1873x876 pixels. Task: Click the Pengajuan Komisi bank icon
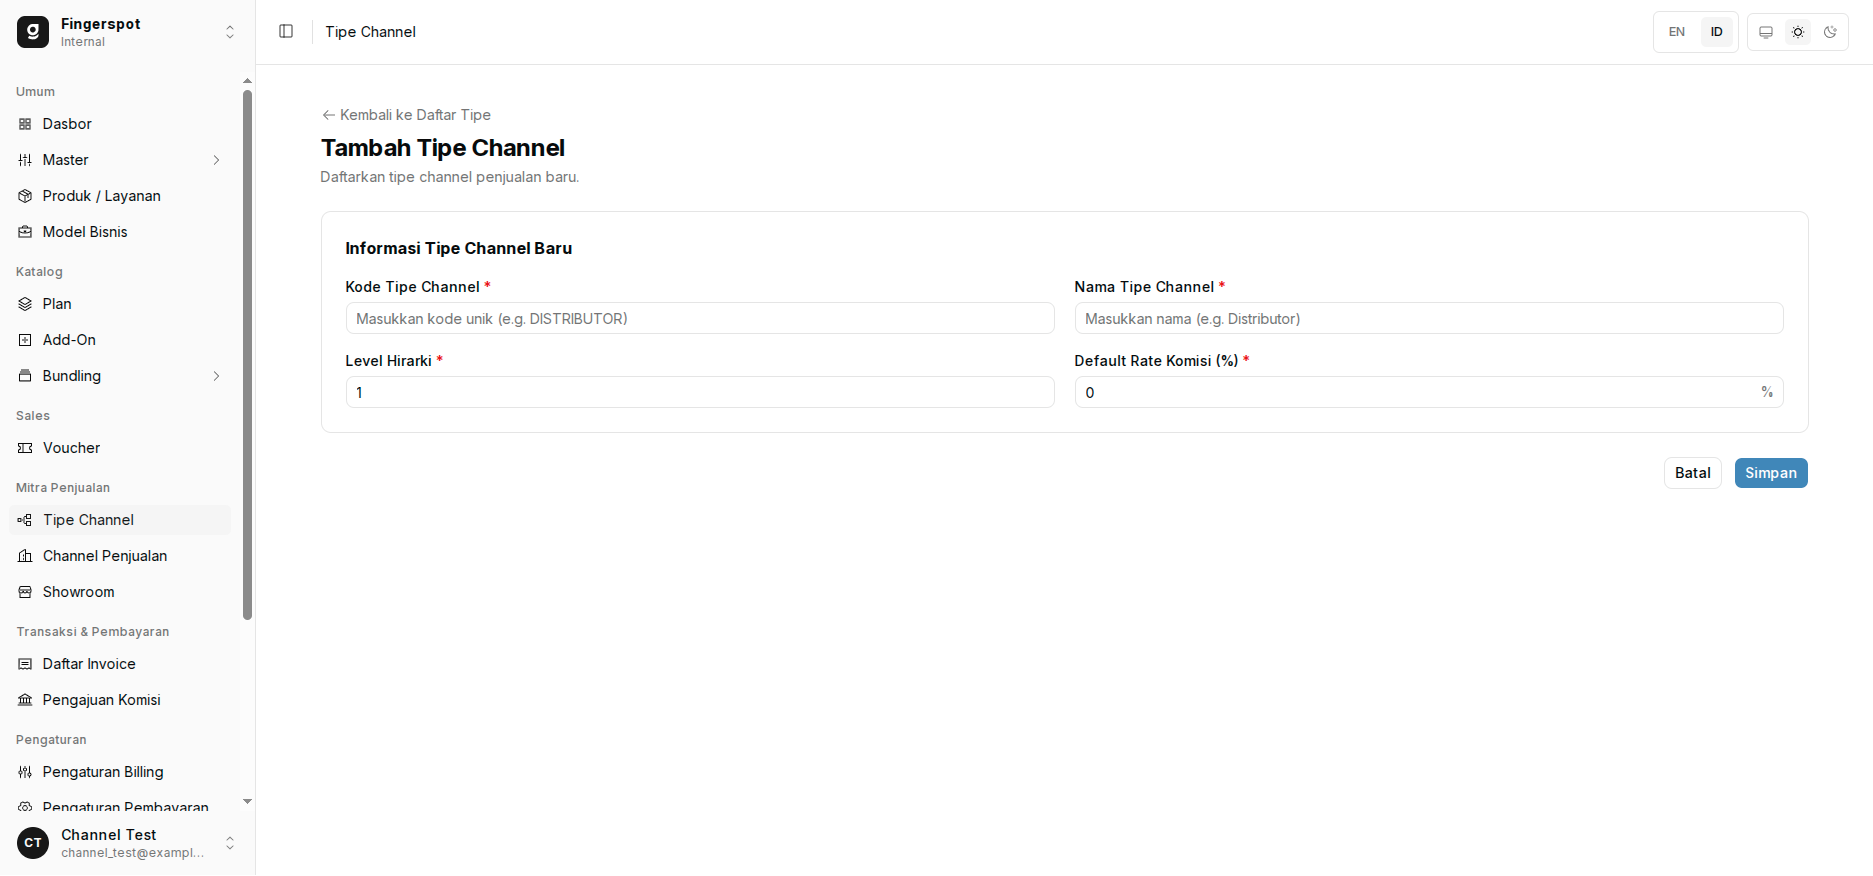point(25,700)
